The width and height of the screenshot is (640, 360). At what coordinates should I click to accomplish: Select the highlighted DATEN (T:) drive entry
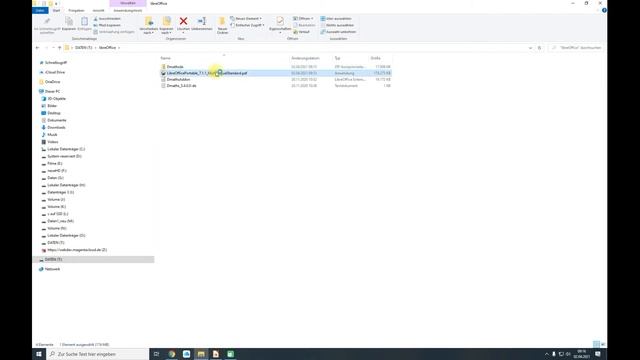tap(93, 259)
